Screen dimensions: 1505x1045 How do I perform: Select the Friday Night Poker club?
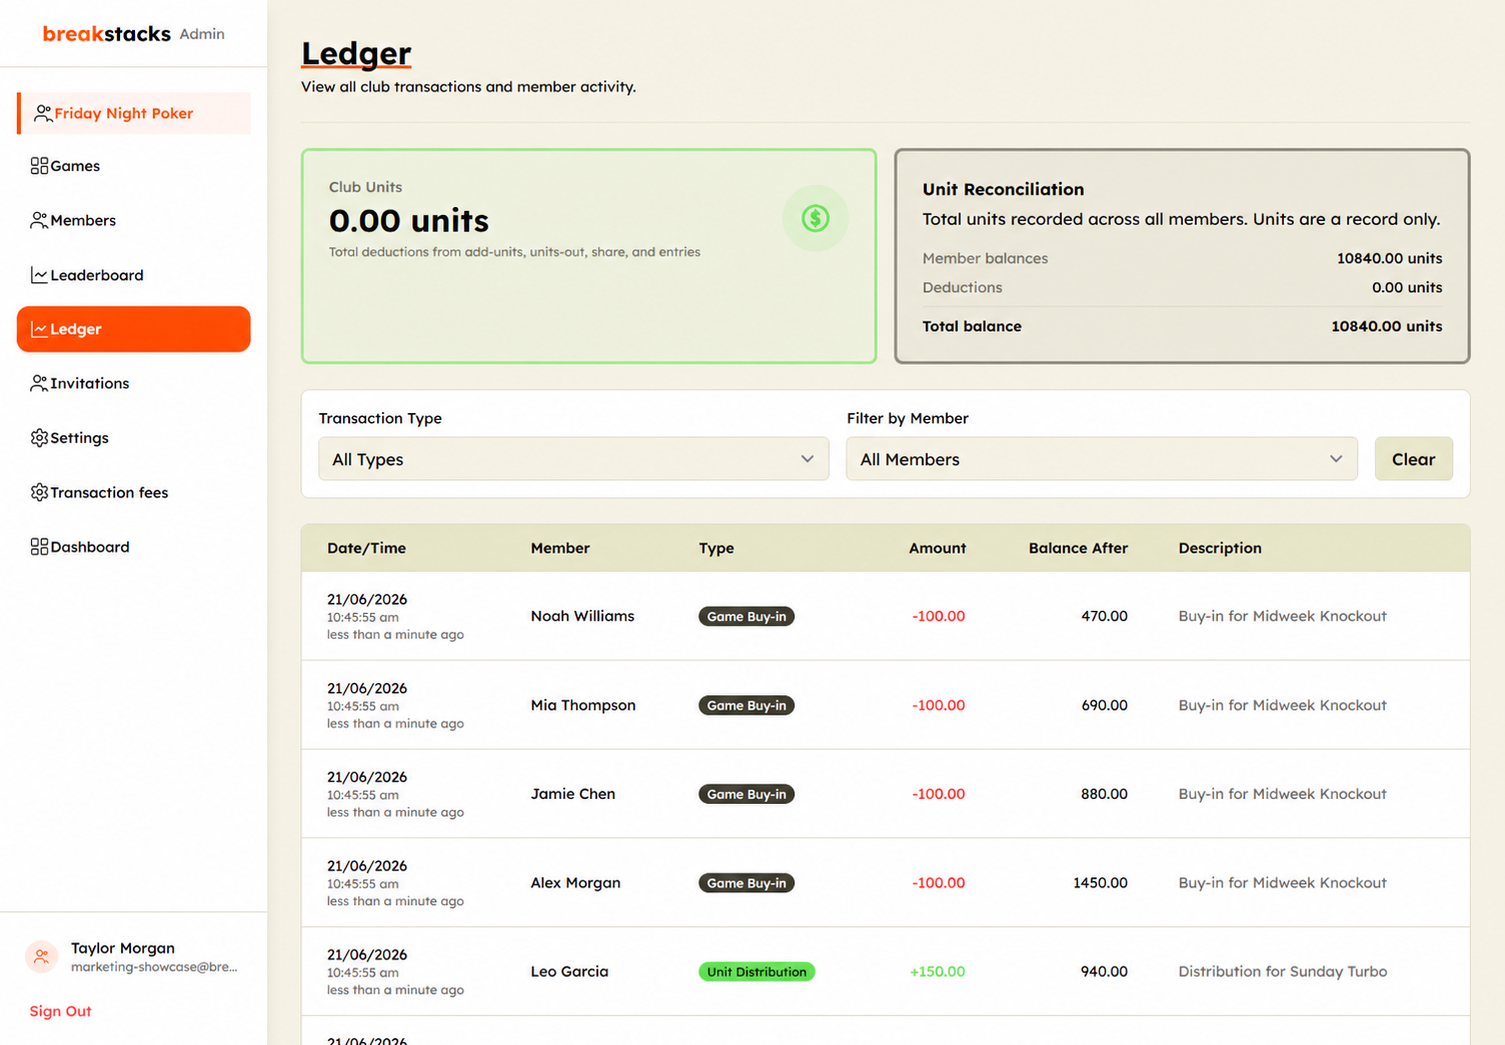[x=133, y=113]
